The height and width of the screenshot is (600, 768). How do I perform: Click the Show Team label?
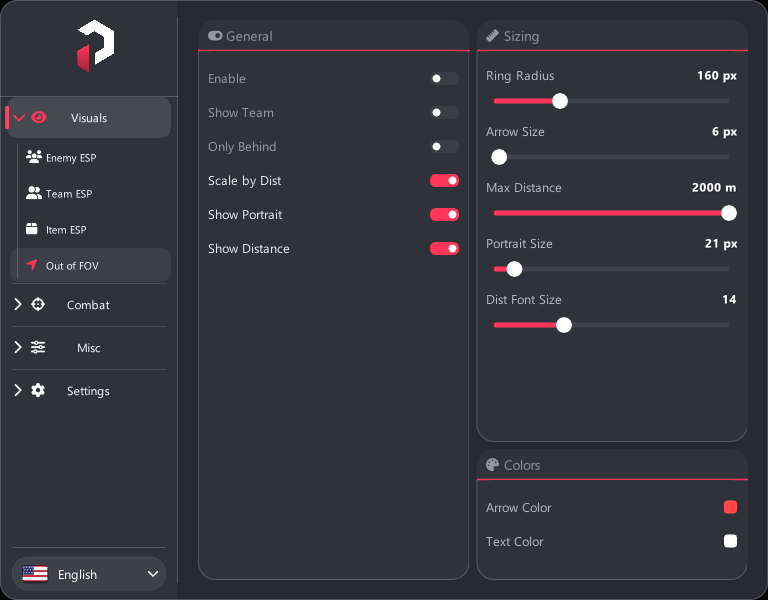241,113
